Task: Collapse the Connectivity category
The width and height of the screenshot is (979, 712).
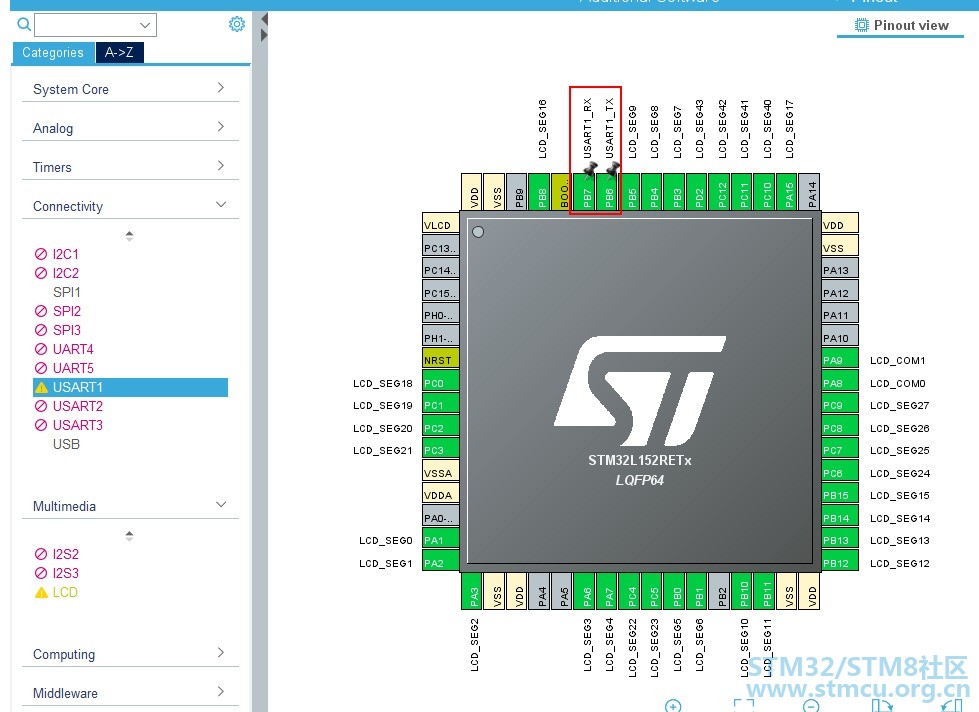Action: tap(130, 206)
